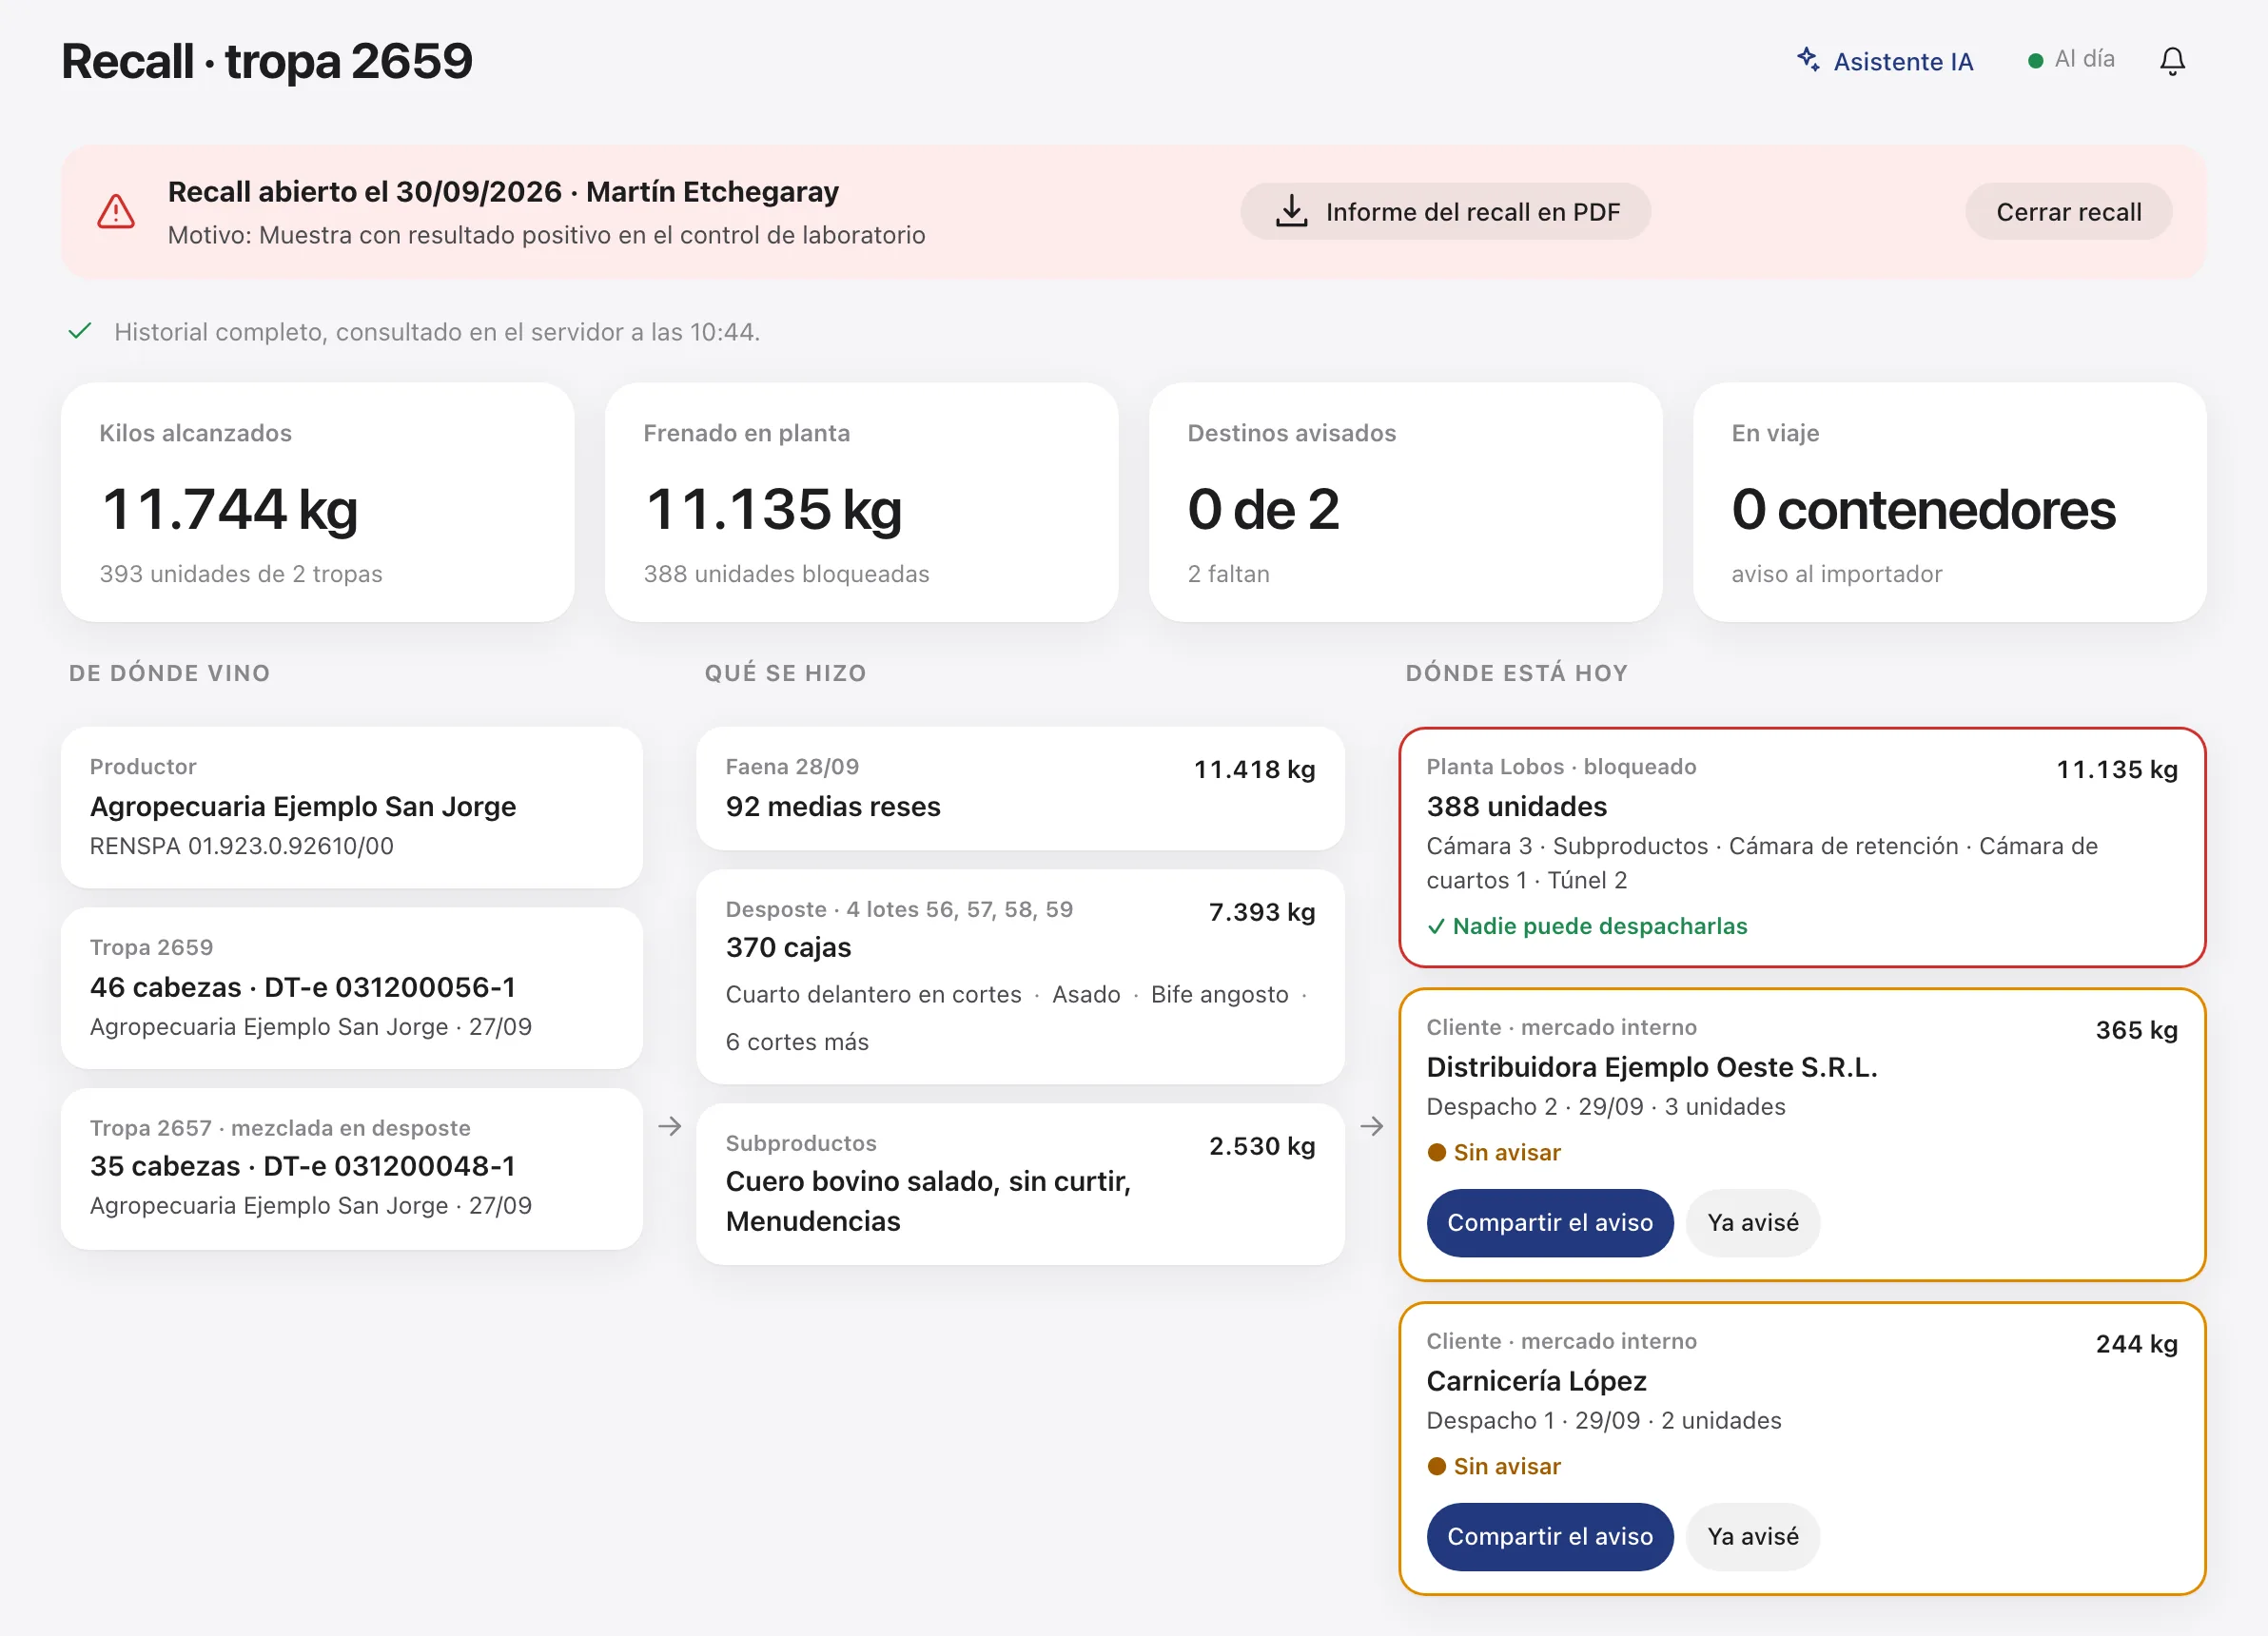
Task: Select the Tropa 2659 card with 46 cabezas
Action: [x=351, y=988]
